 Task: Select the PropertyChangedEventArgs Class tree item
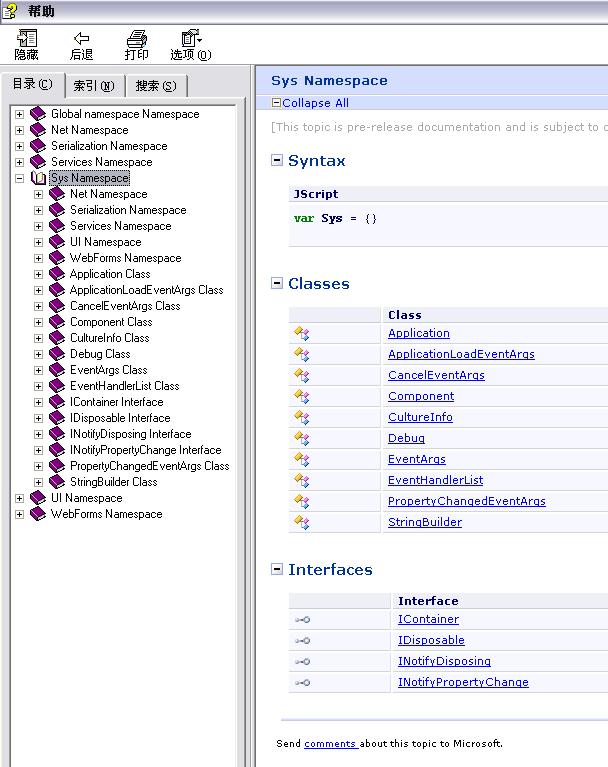(150, 466)
